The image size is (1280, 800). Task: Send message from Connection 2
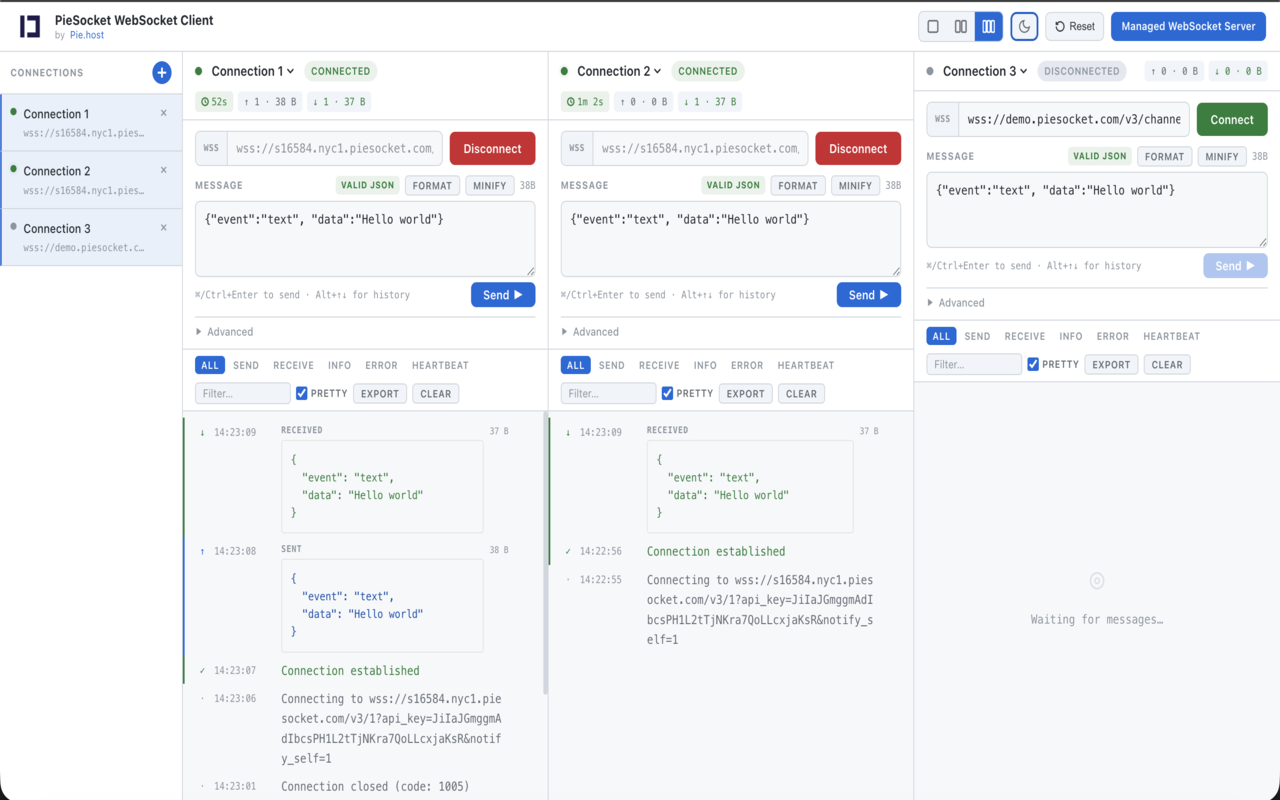(869, 295)
